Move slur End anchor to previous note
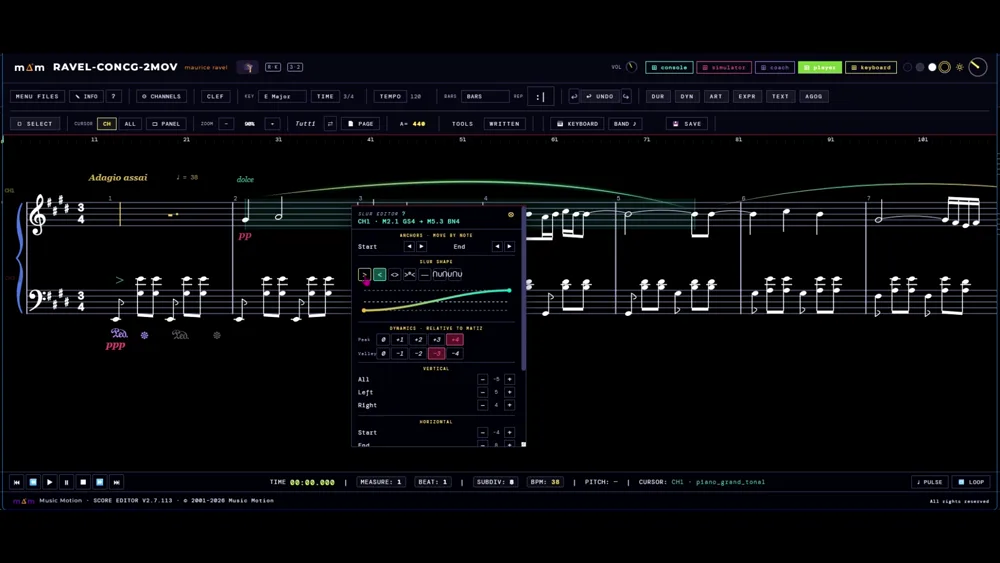 point(497,246)
